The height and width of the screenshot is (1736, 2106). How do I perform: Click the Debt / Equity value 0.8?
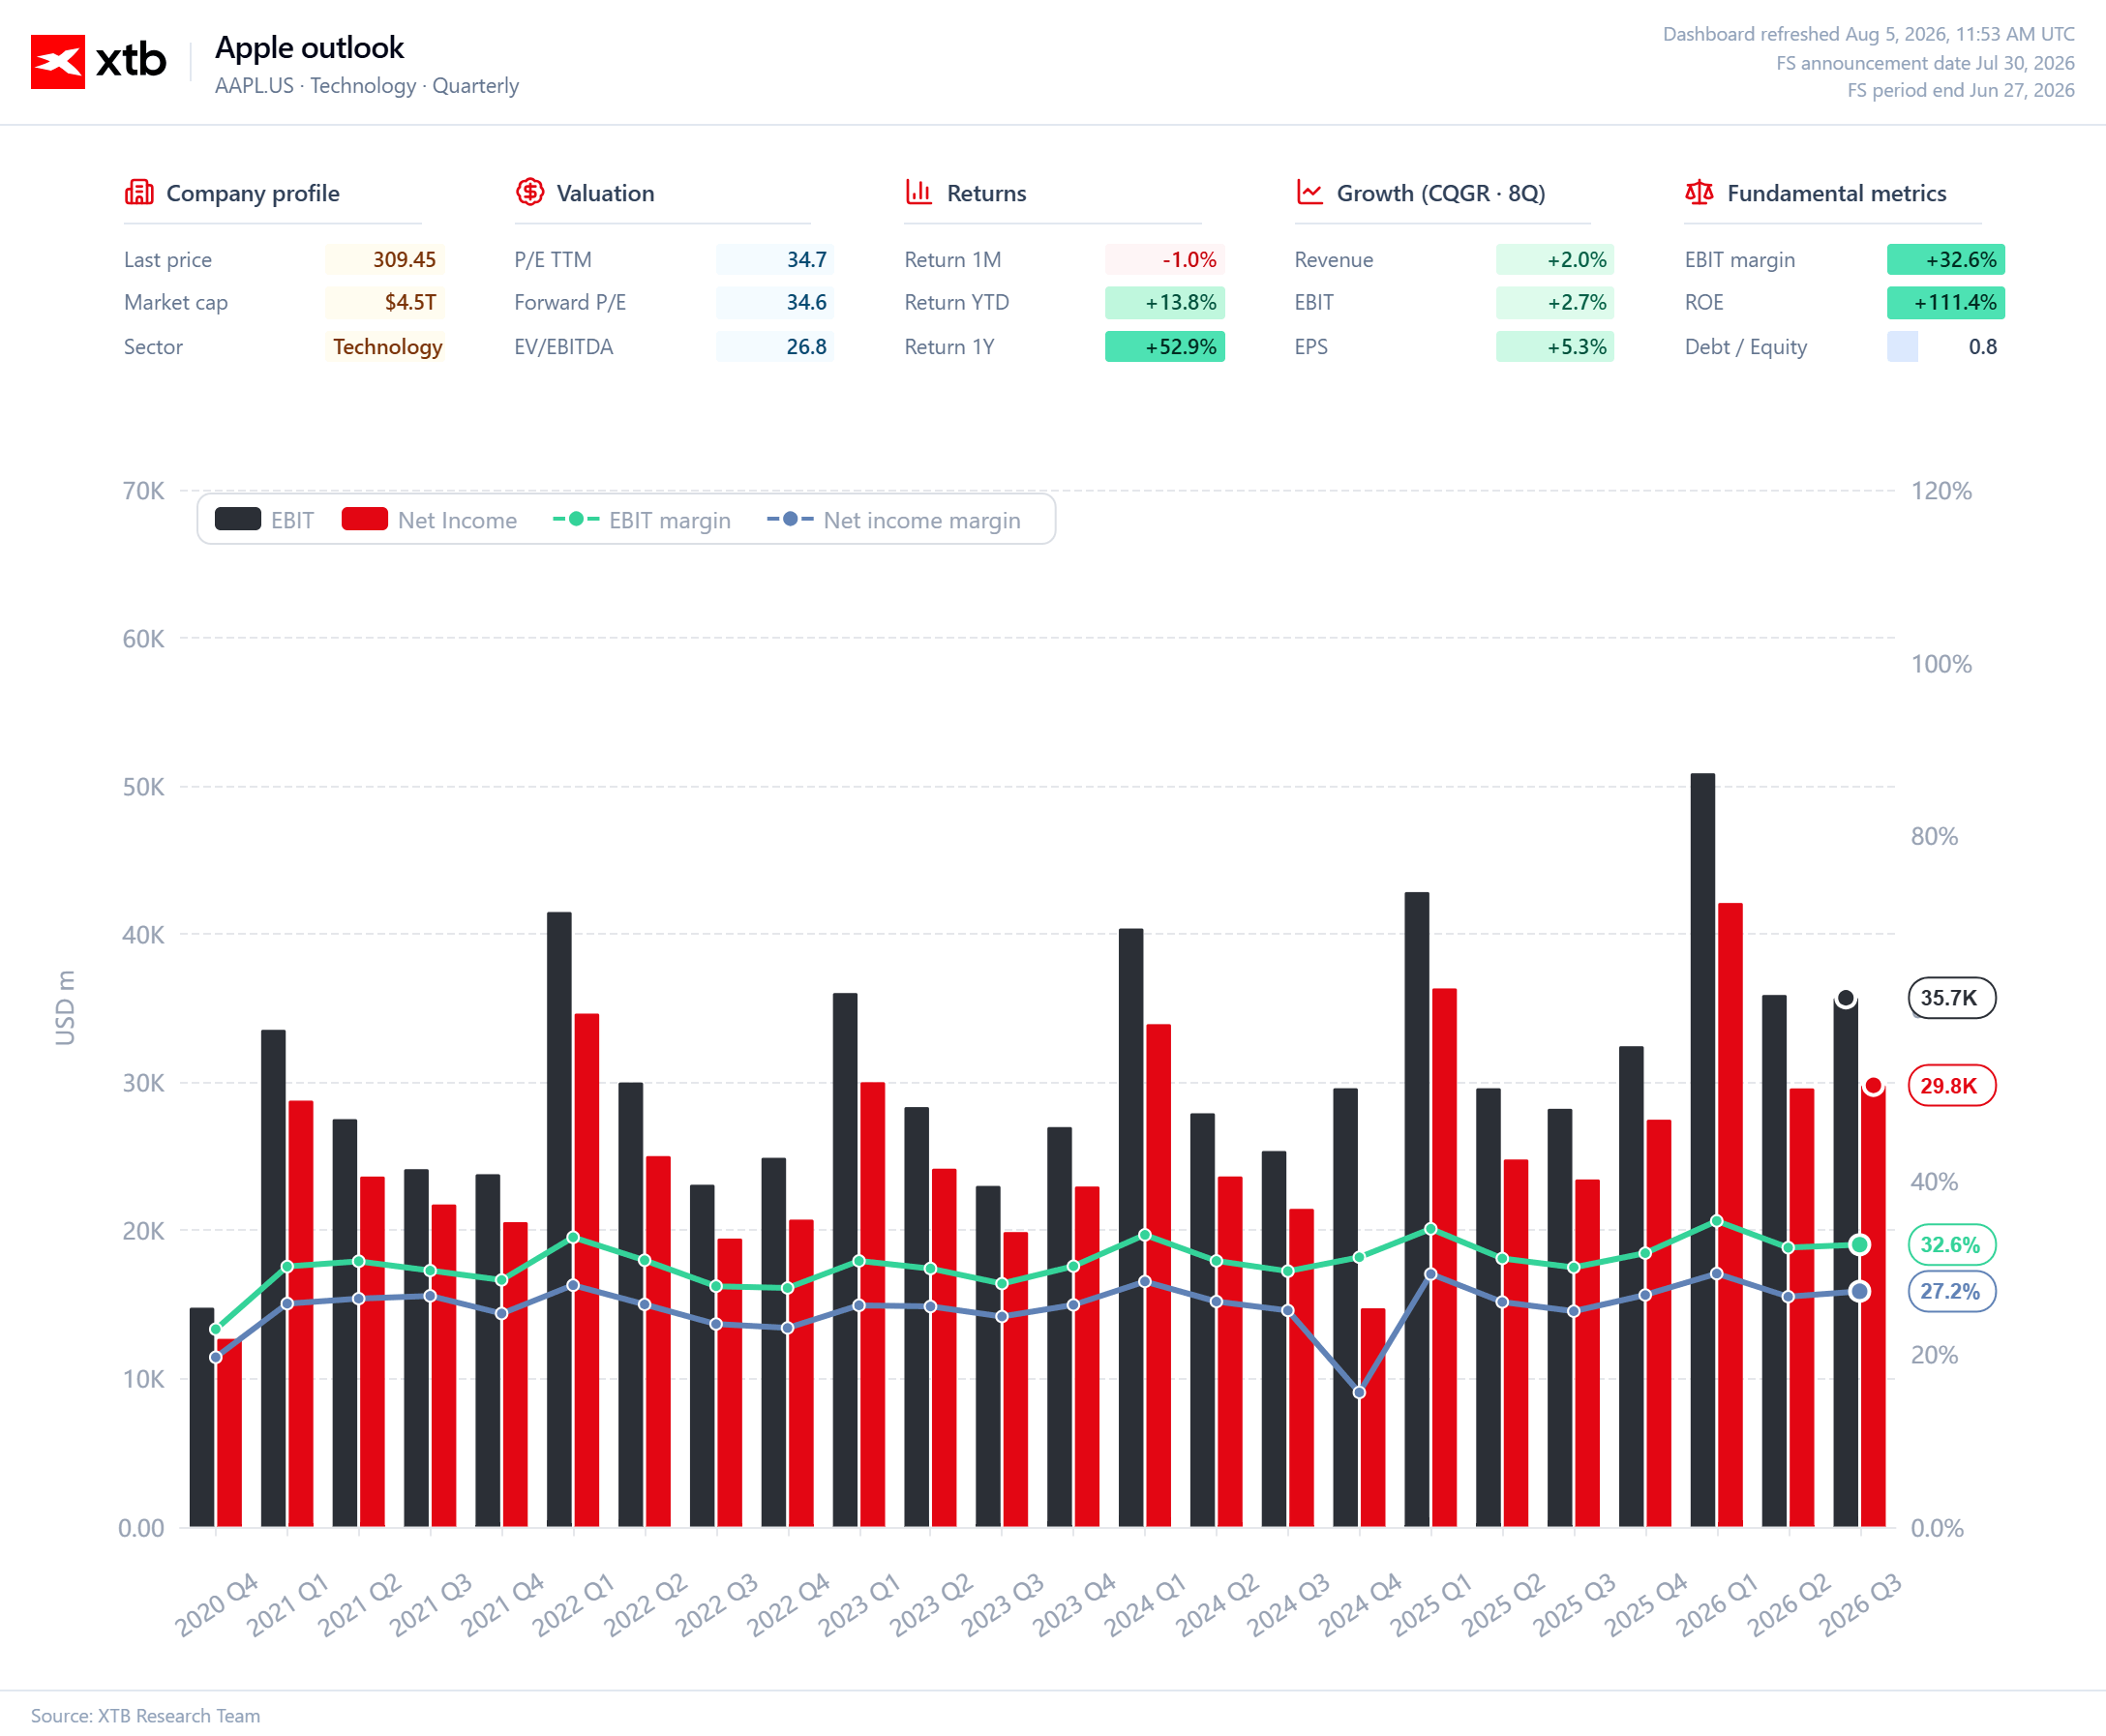tap(1983, 346)
